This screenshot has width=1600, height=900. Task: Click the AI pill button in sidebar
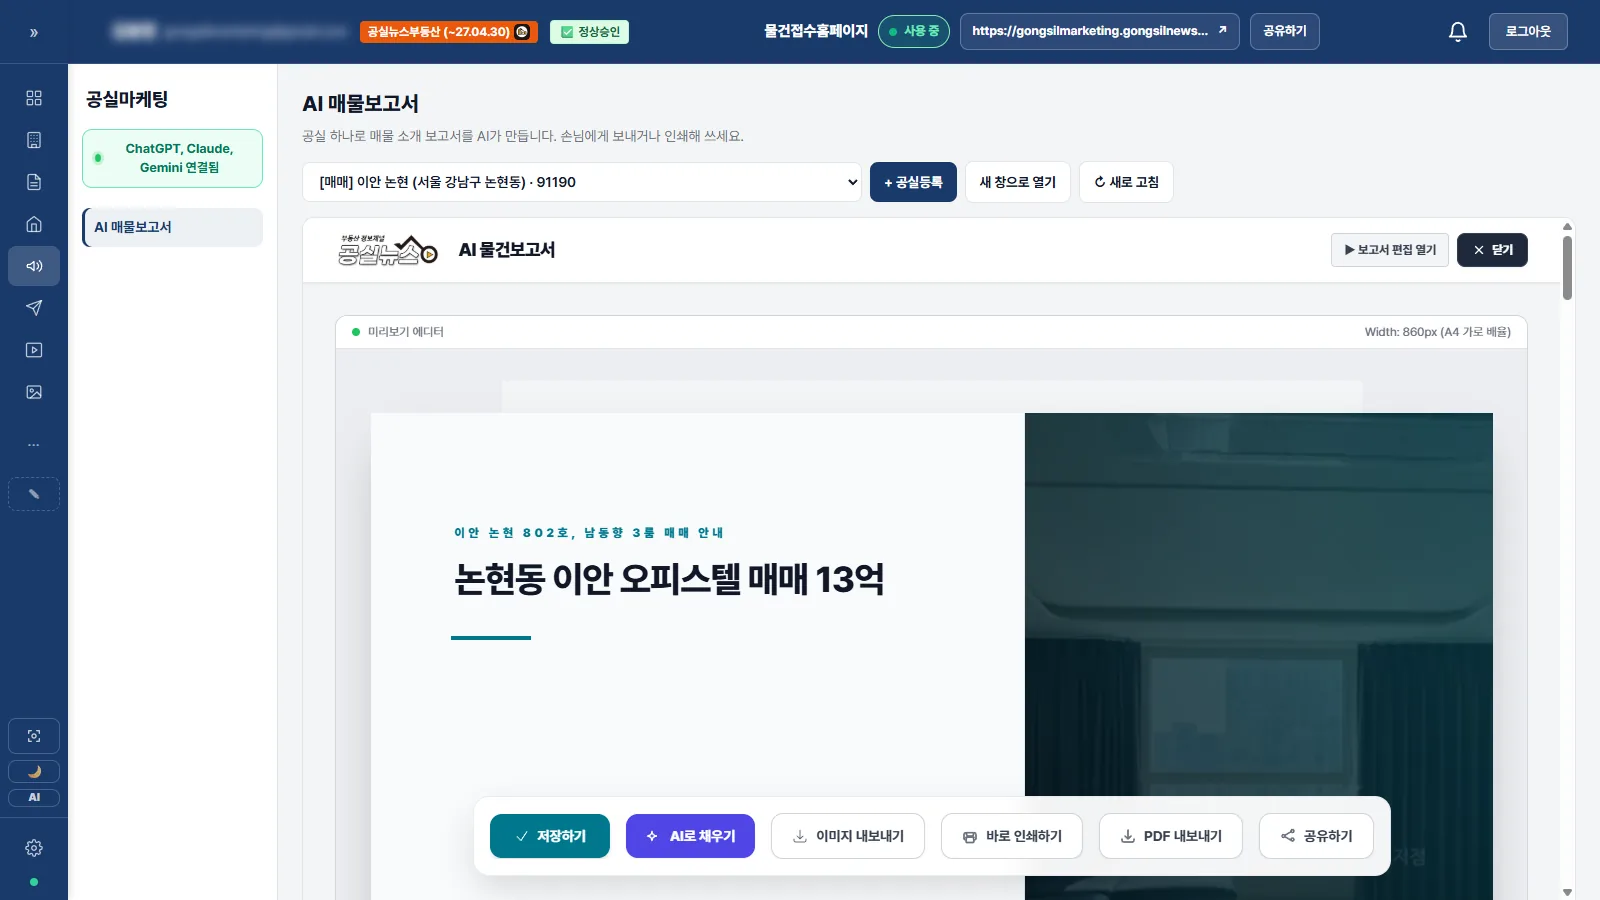click(34, 798)
